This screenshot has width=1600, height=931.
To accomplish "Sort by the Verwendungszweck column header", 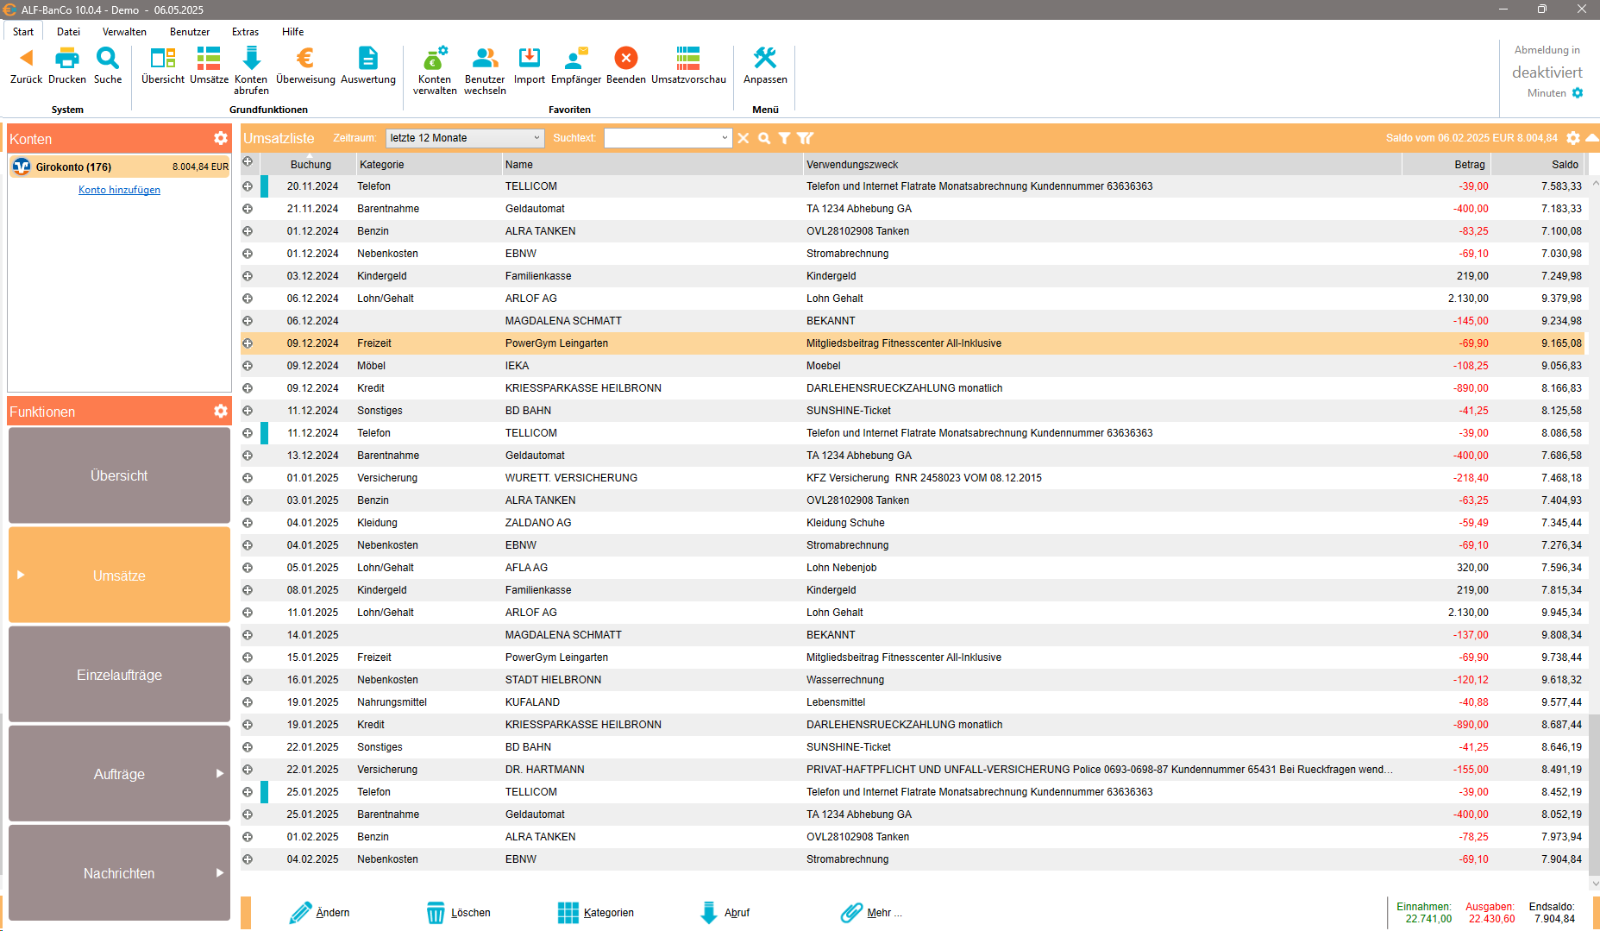I will 1102,164.
